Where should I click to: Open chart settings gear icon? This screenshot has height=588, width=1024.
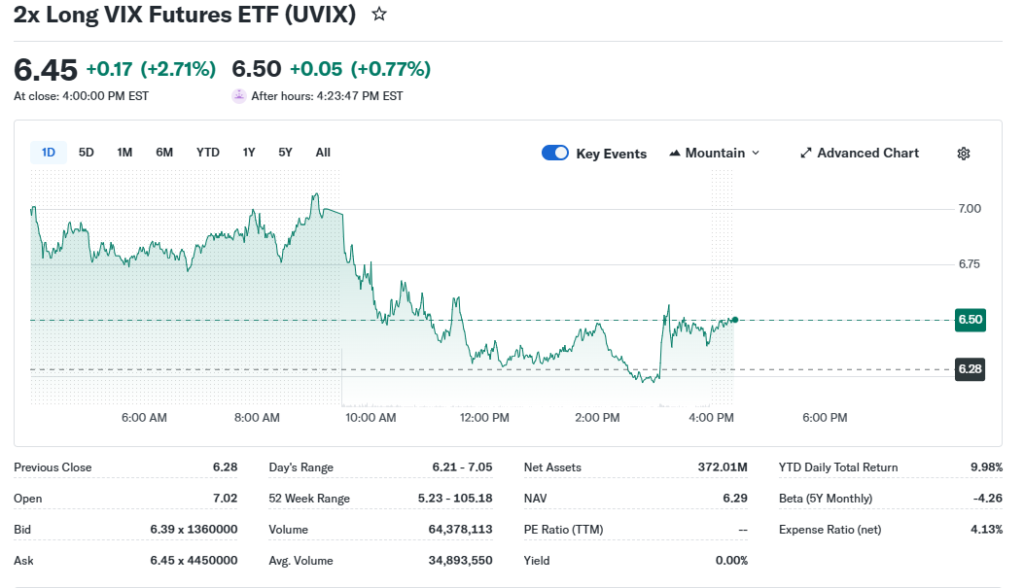(x=964, y=153)
